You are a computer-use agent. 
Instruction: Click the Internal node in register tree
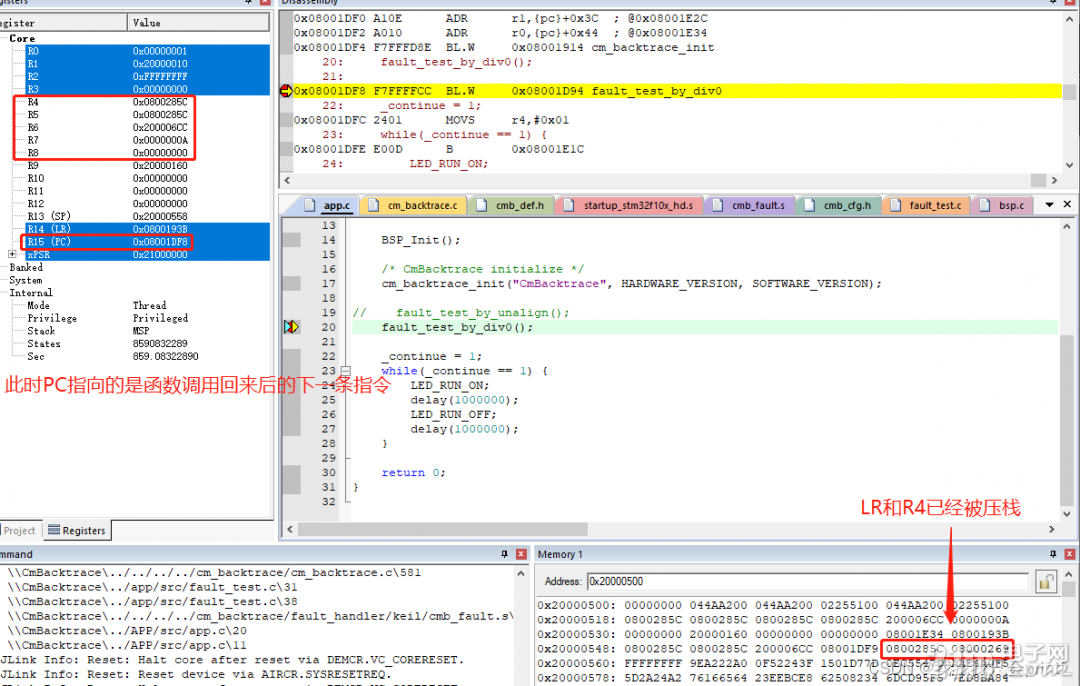coord(30,293)
